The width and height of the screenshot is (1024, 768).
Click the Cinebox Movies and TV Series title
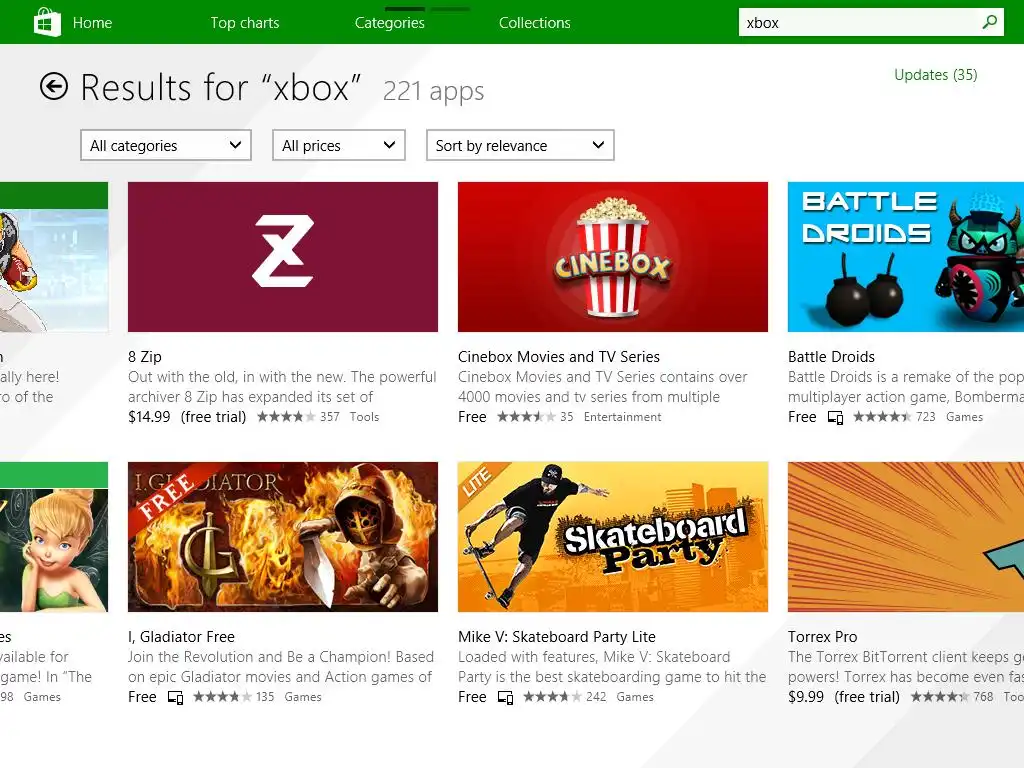pos(559,357)
